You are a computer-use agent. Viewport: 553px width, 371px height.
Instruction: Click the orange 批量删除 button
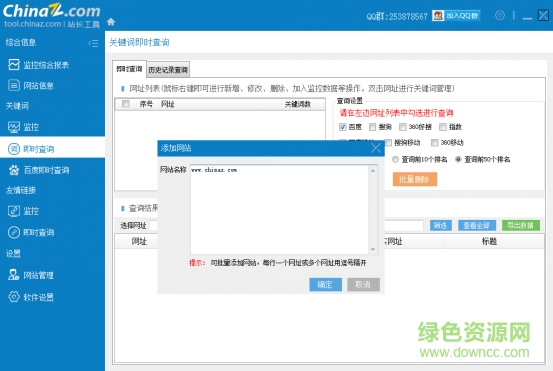coord(414,179)
